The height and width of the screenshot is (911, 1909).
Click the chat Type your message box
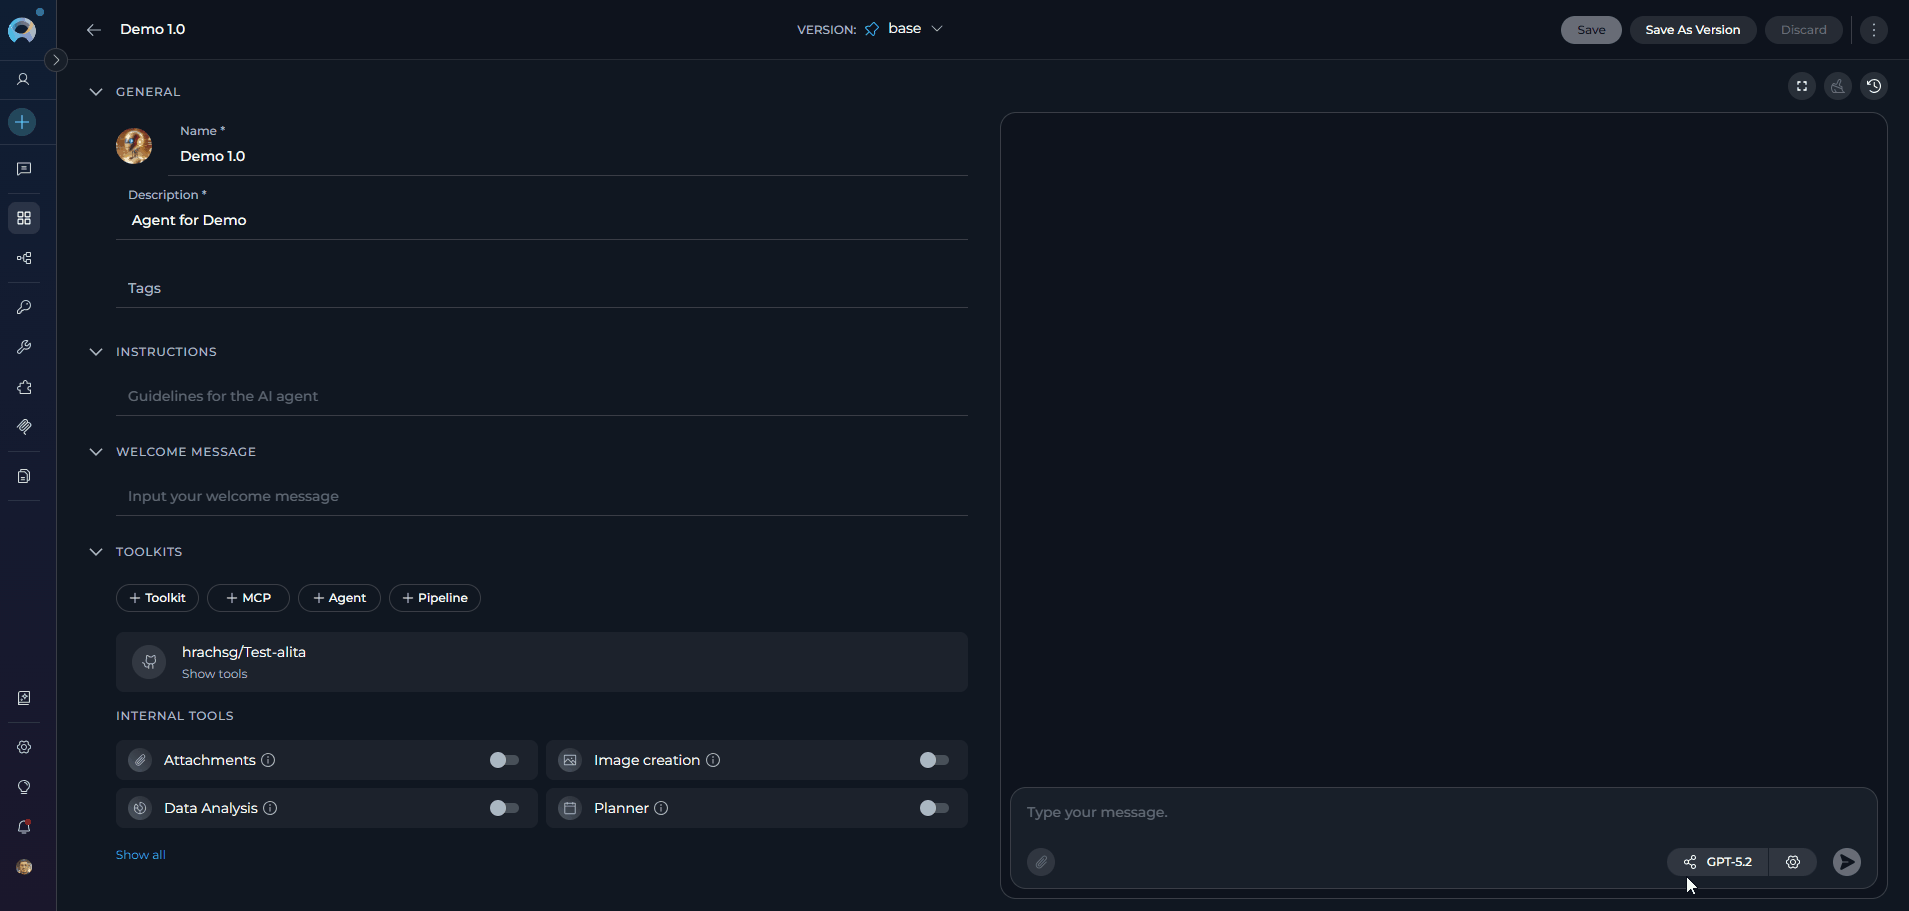pos(1443,812)
